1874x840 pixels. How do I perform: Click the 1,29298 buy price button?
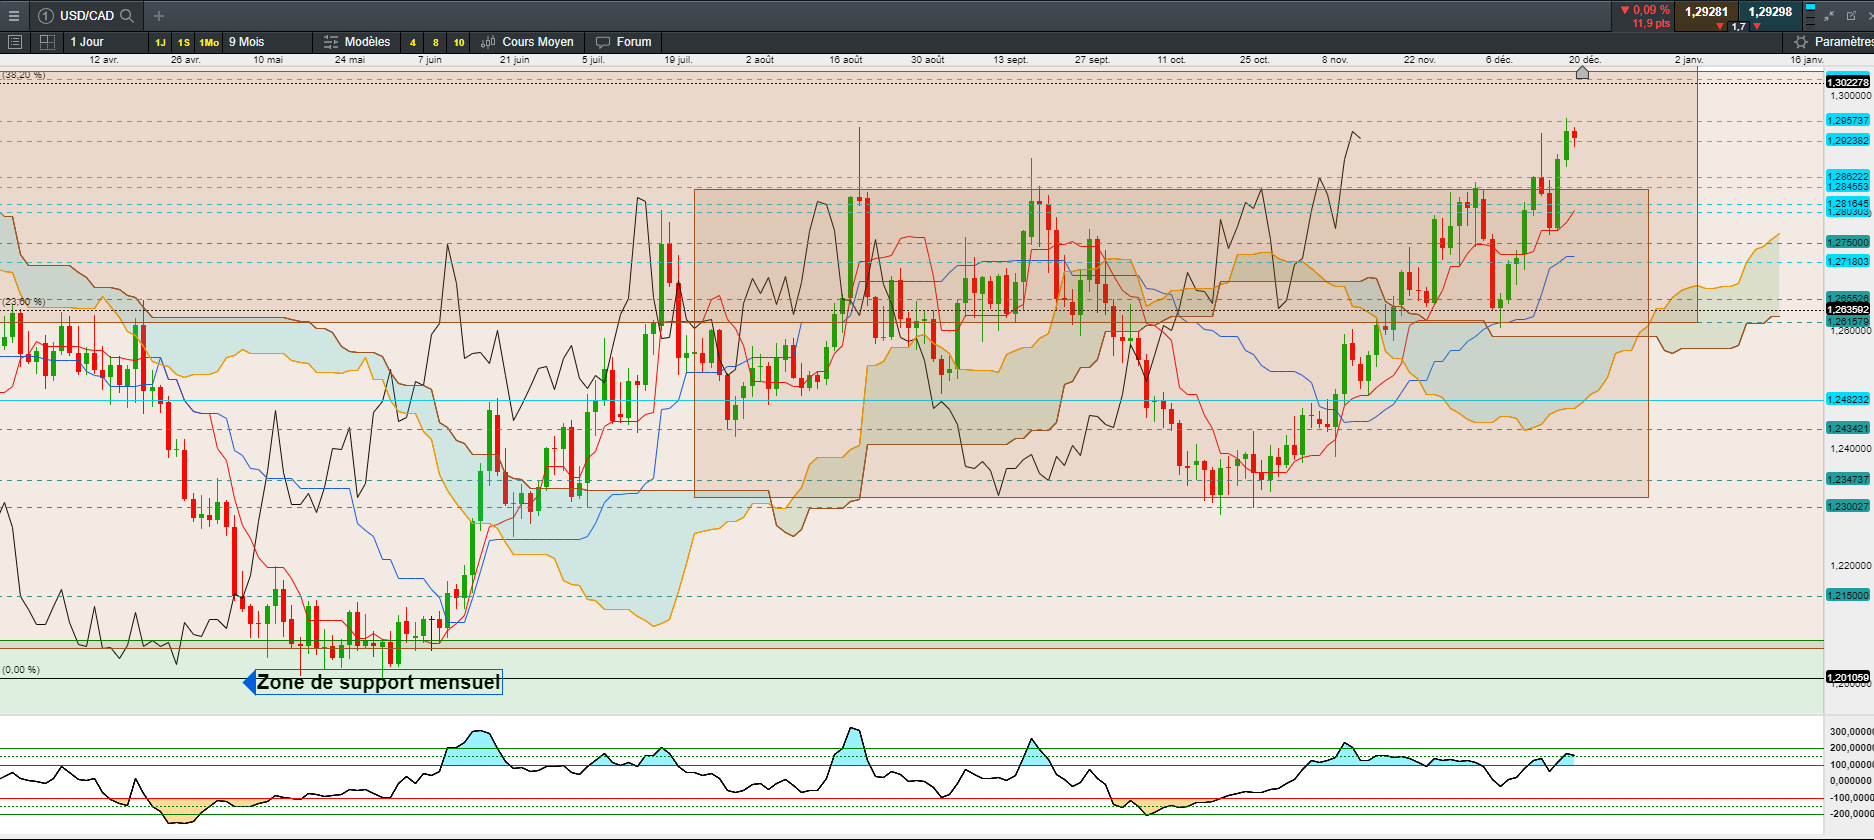(1770, 12)
